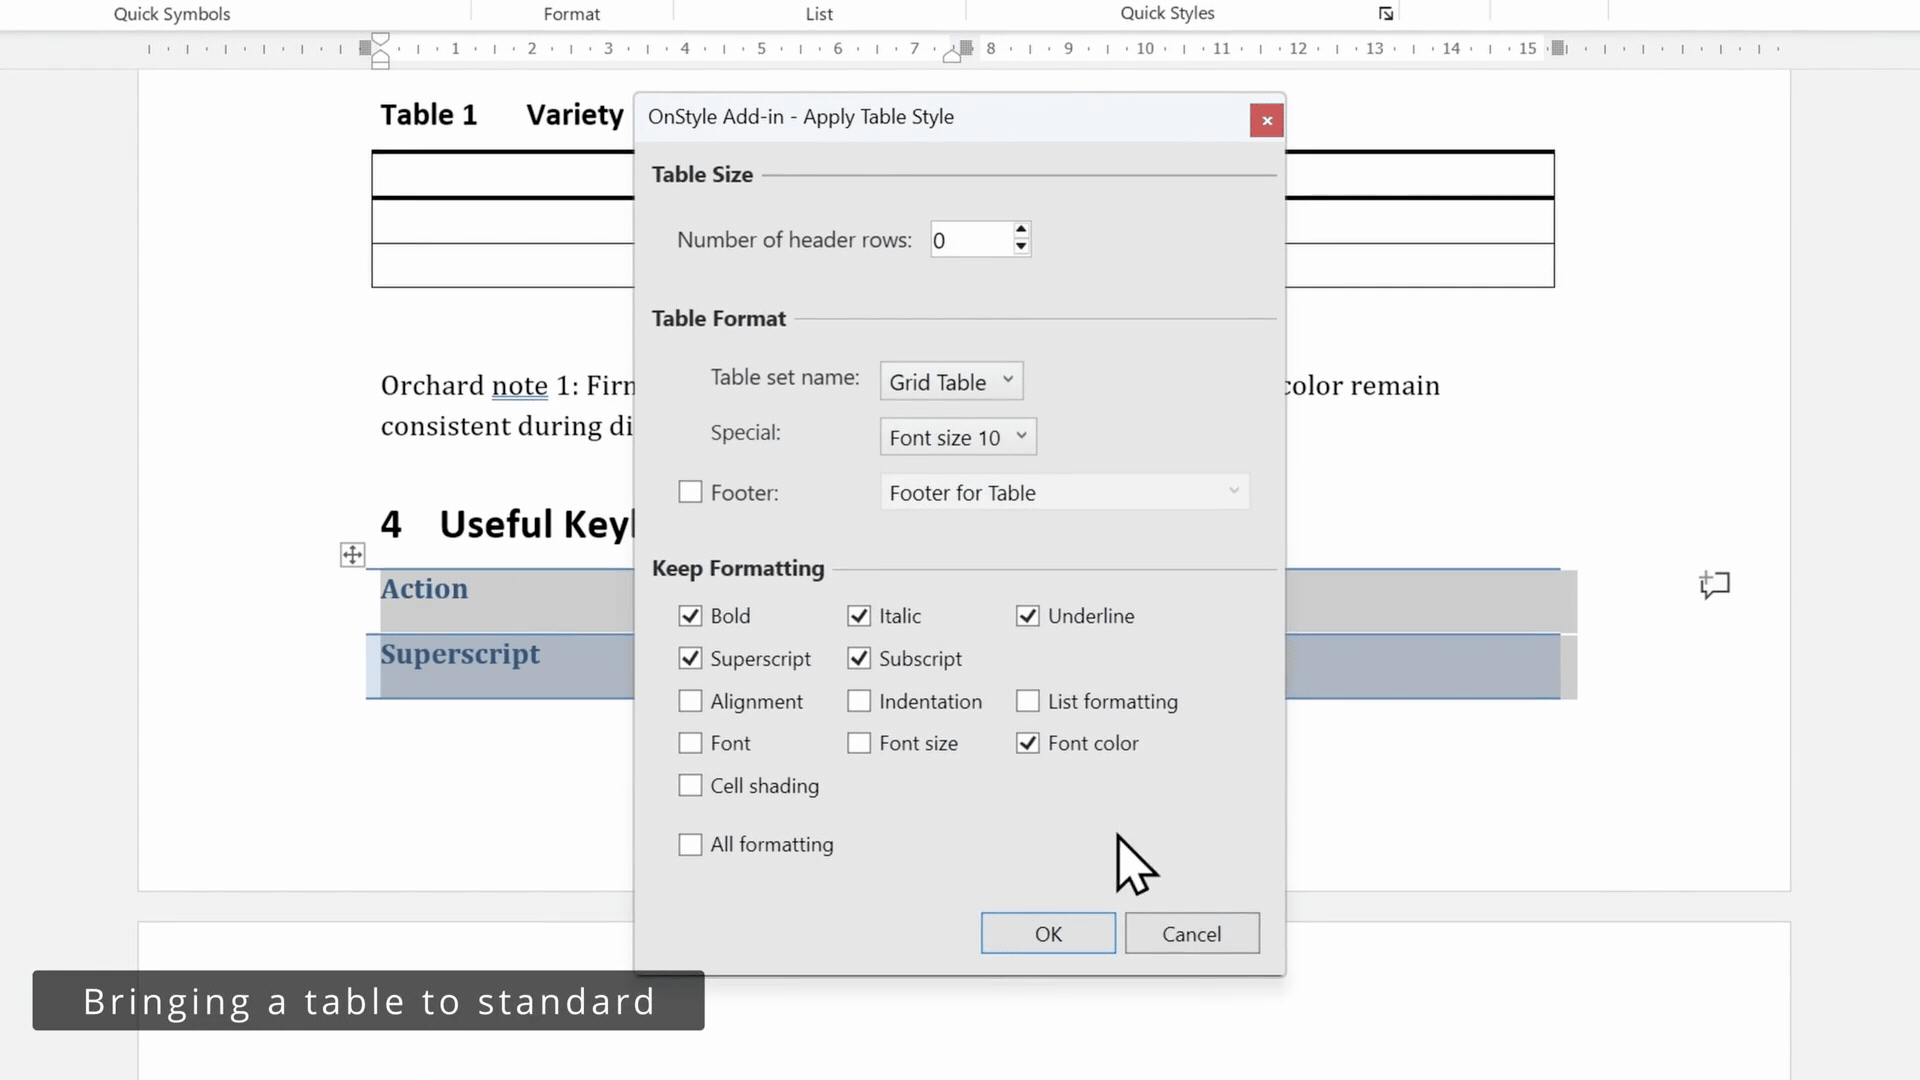Click the Superscript table cell in document
The image size is (1920, 1080).
click(460, 655)
